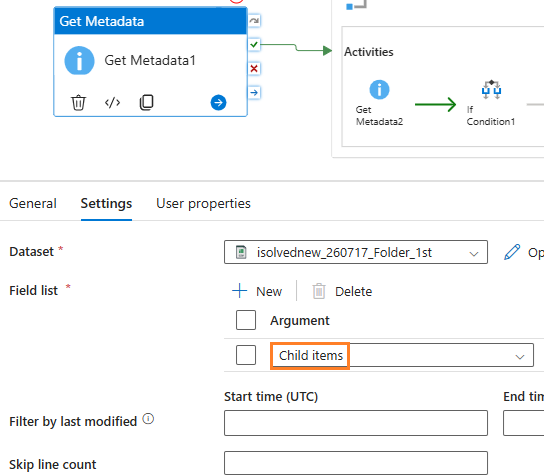Clone Get Metadata1 using copy icon

tap(146, 102)
